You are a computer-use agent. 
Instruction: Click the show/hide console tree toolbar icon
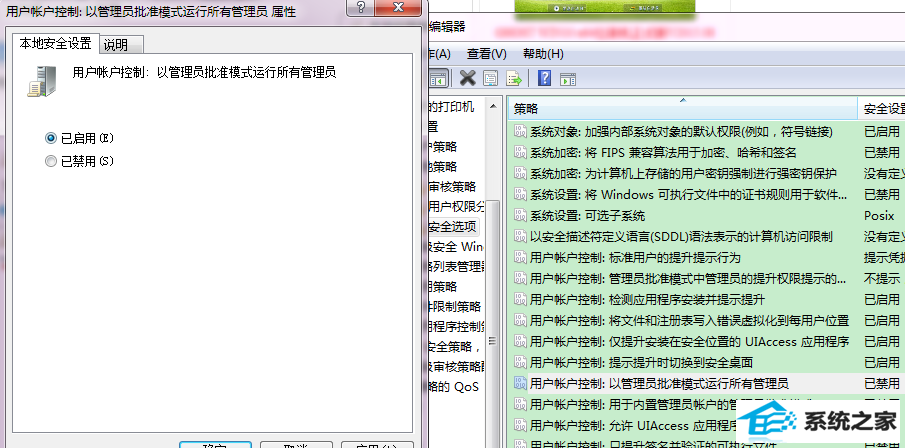[437, 78]
